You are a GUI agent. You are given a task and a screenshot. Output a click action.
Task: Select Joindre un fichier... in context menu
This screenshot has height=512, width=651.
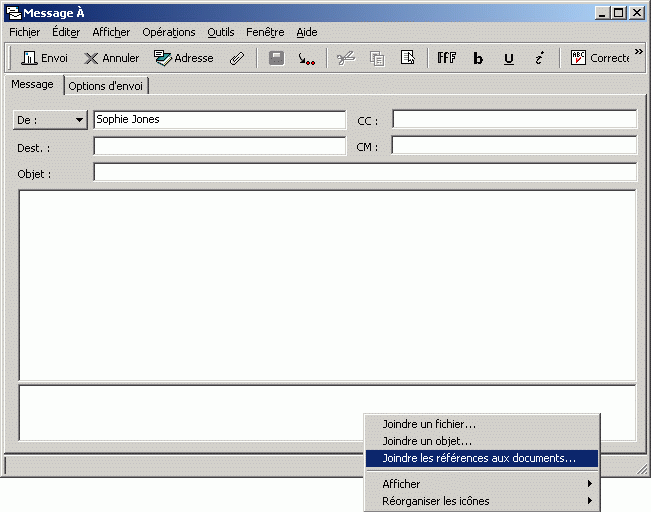click(482, 424)
